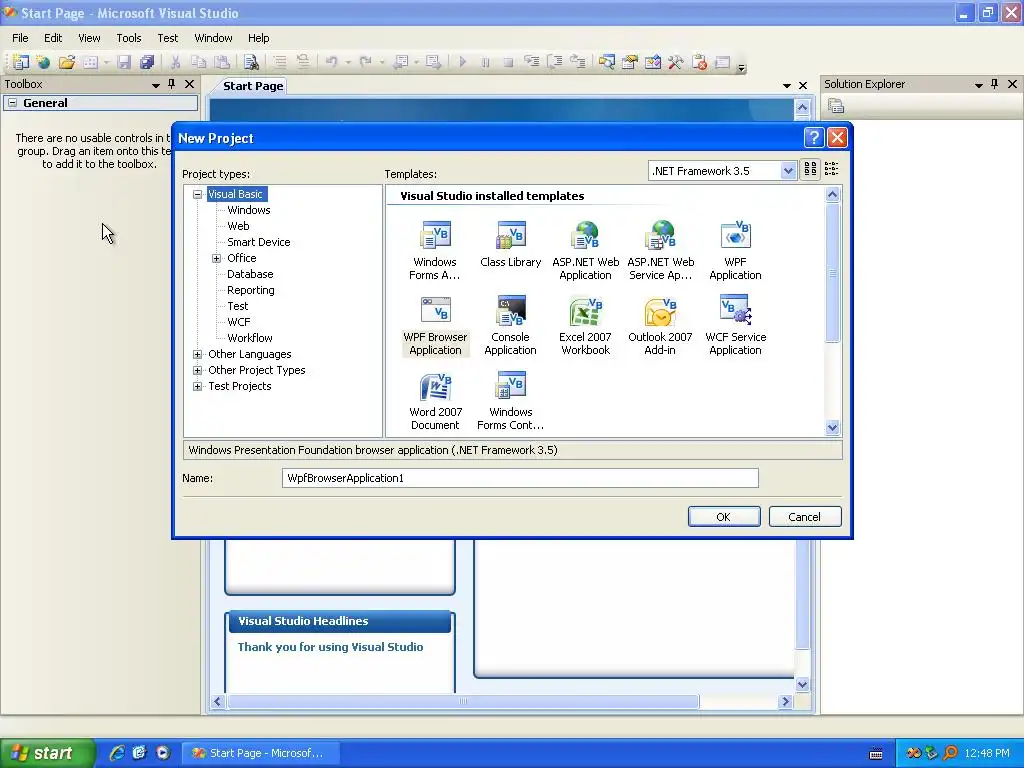Toggle Solution Explorer auto-hide pin
This screenshot has width=1024, height=768.
[x=995, y=84]
